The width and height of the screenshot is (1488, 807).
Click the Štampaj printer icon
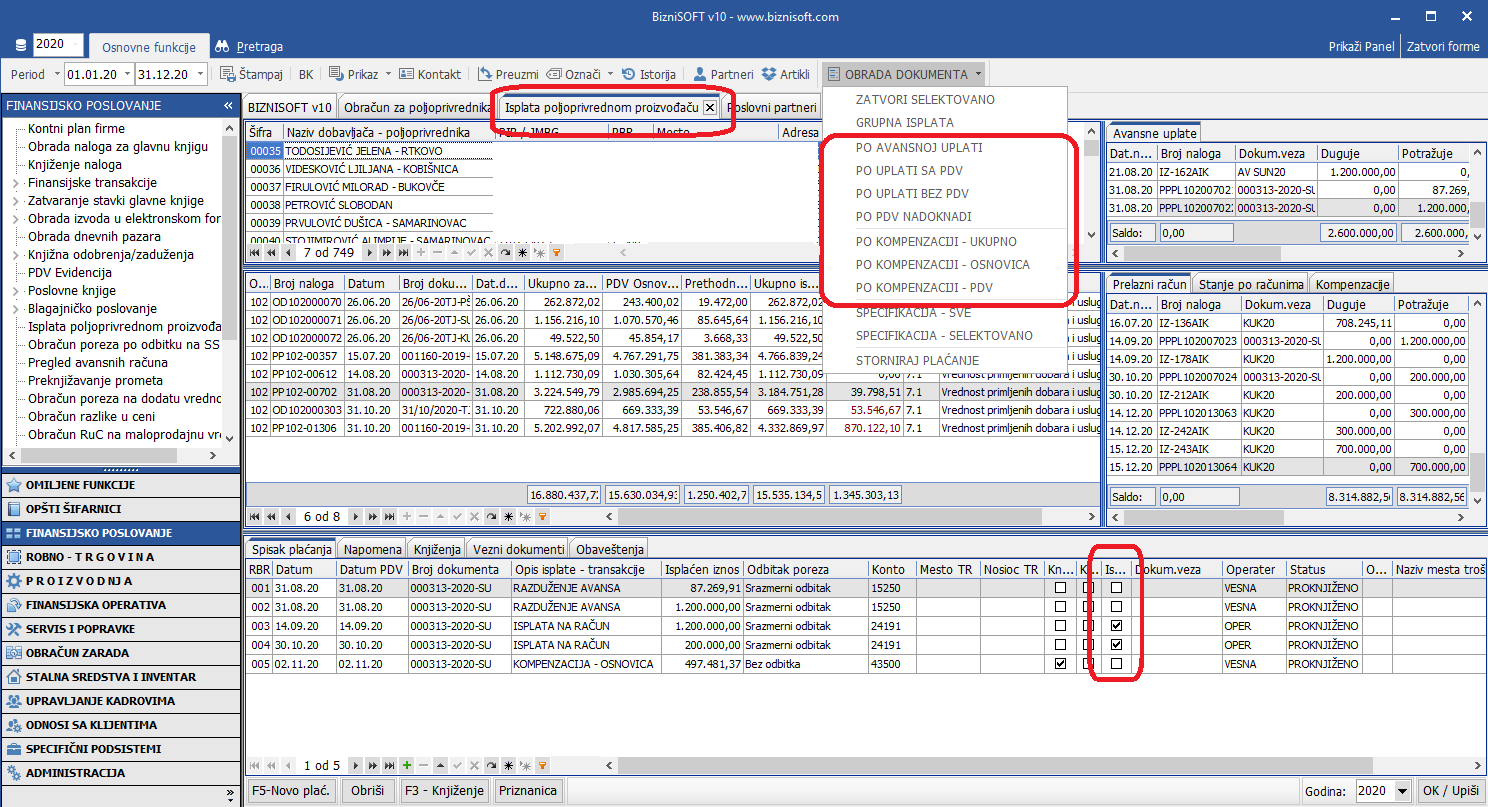click(x=227, y=74)
